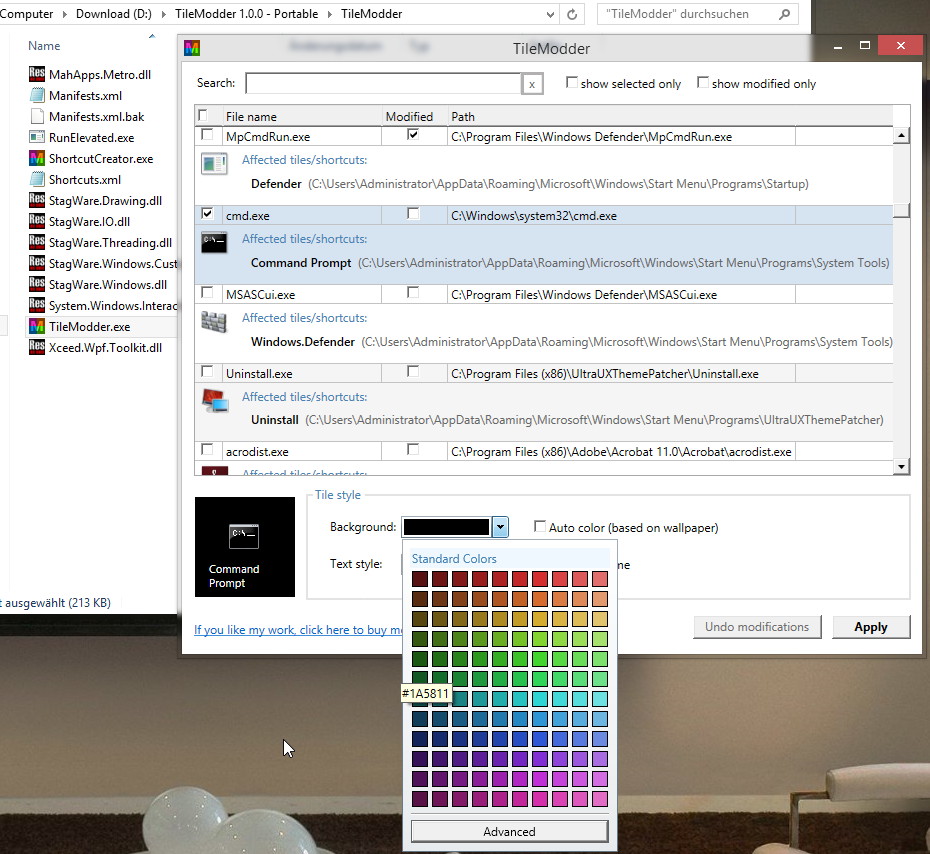This screenshot has height=854, width=930.
Task: Click the Uninstall shortcut icon under Uninstall.exe
Action: (x=215, y=401)
